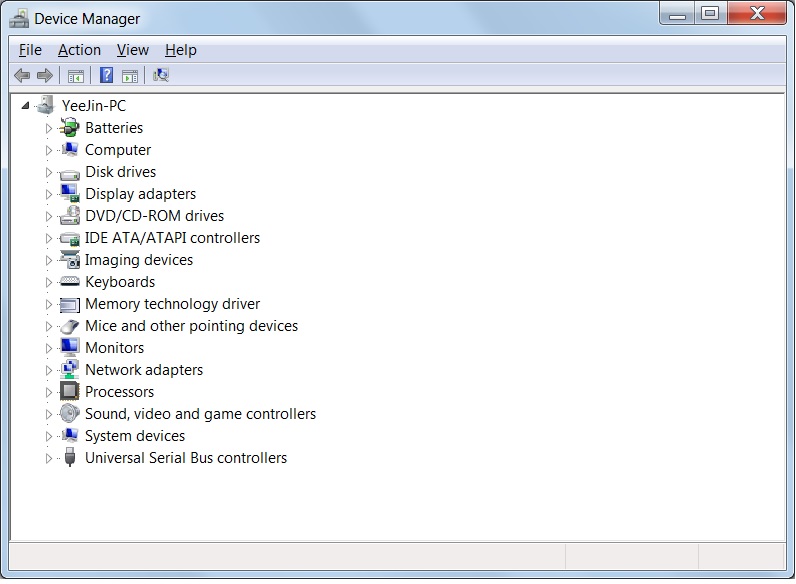796x584 pixels.
Task: Click the Disk drives category icon
Action: tap(70, 174)
